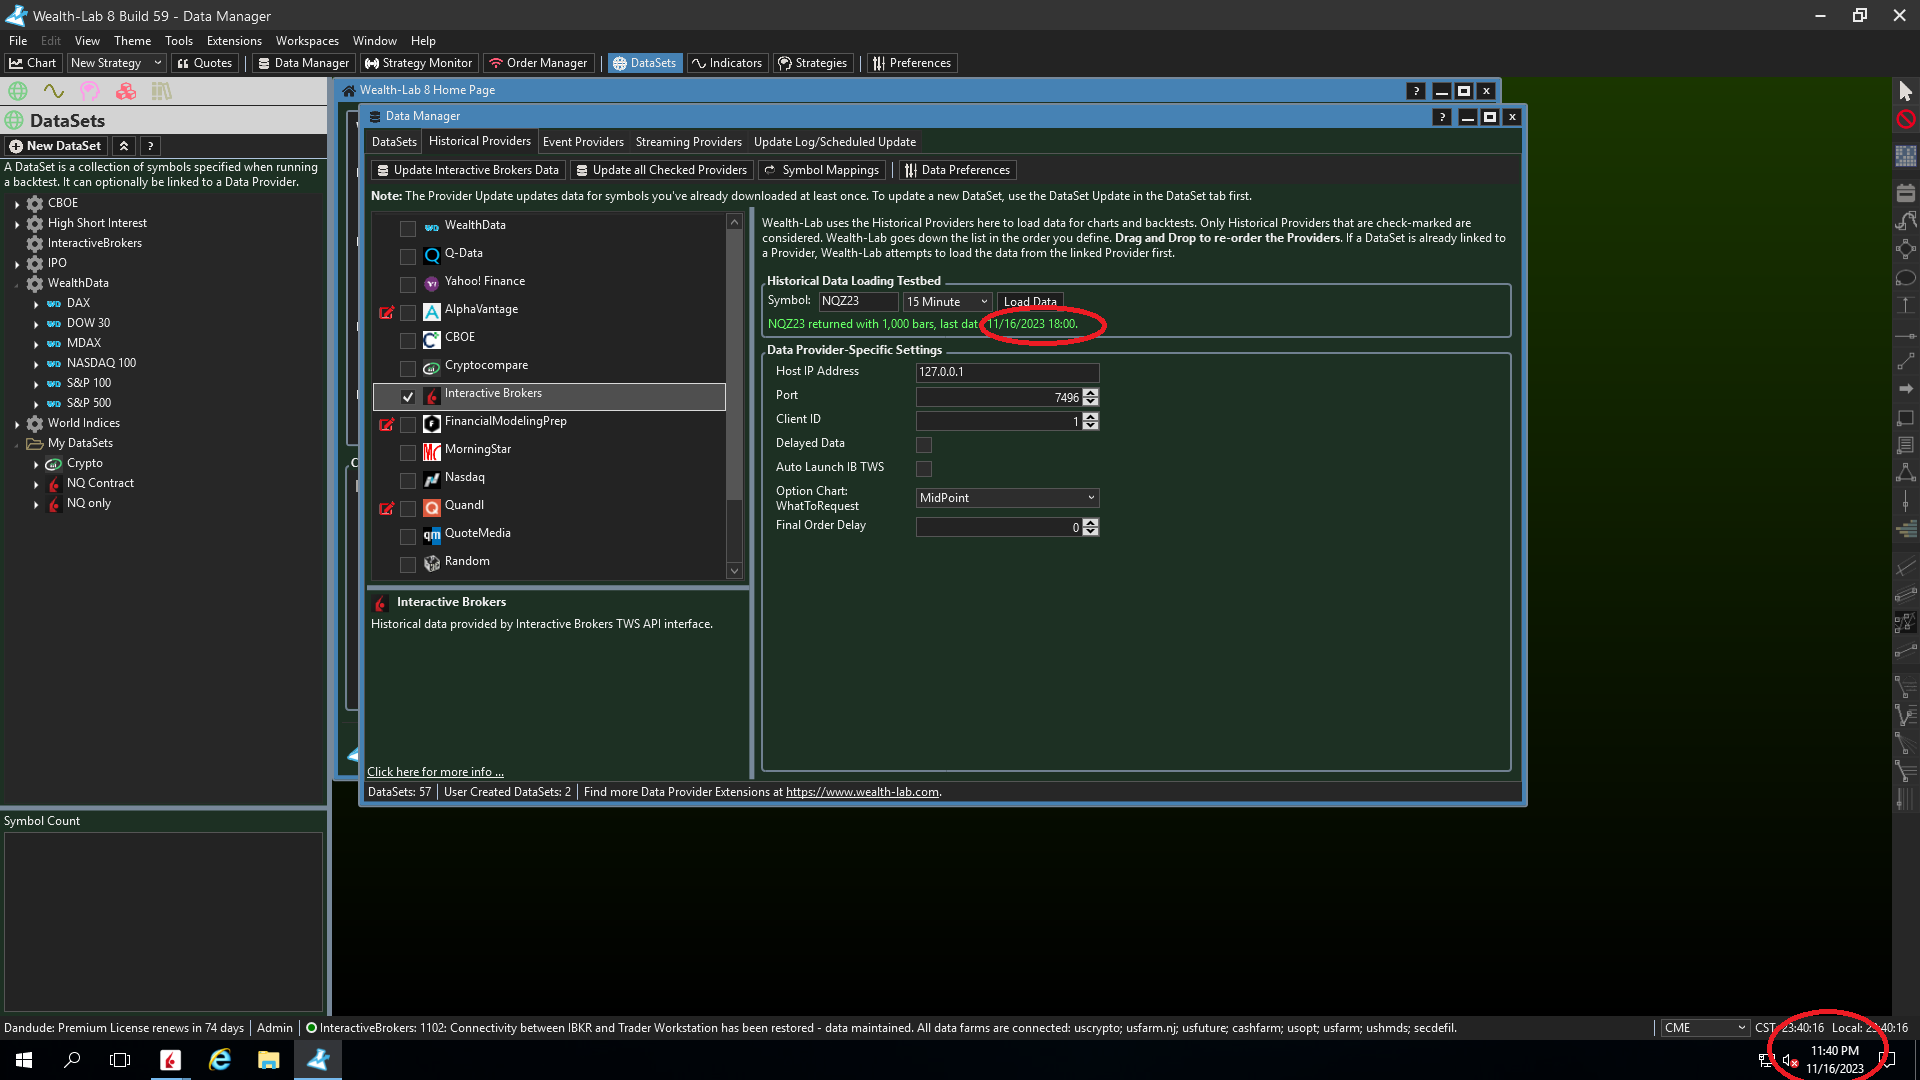Open the Indicators sine-wave sidebar icon
Screen dimensions: 1920x1080
pos(54,91)
